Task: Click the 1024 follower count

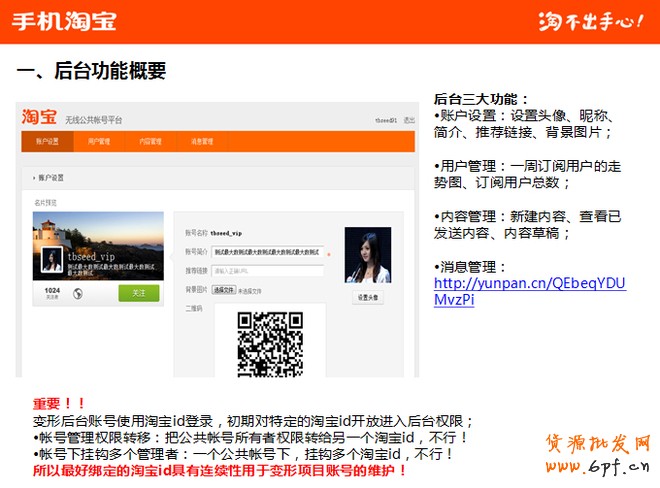Action: point(52,290)
